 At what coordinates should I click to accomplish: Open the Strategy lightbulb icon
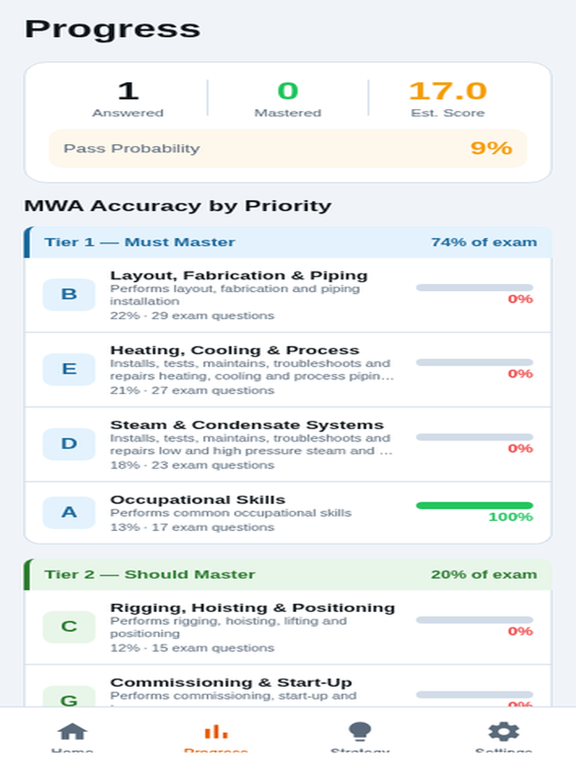(360, 732)
